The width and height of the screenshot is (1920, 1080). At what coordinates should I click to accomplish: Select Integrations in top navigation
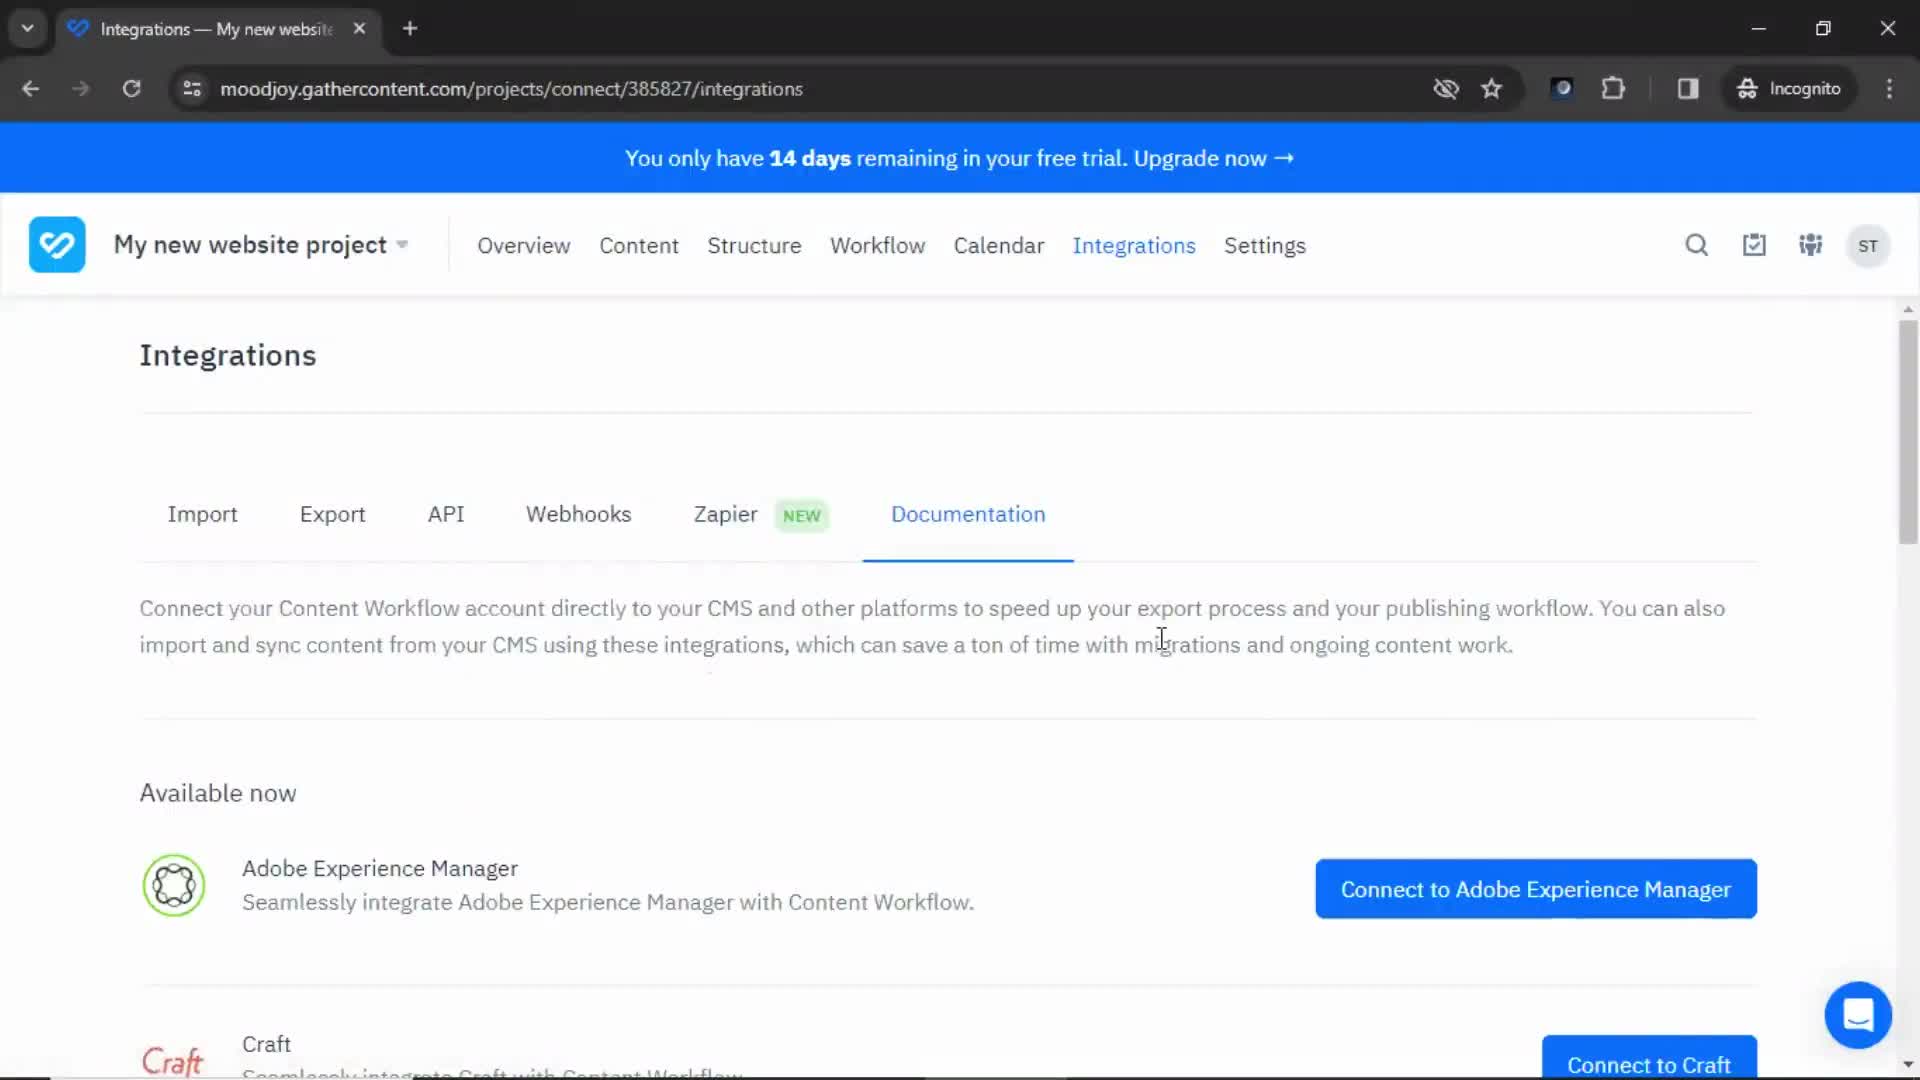[x=1134, y=246]
